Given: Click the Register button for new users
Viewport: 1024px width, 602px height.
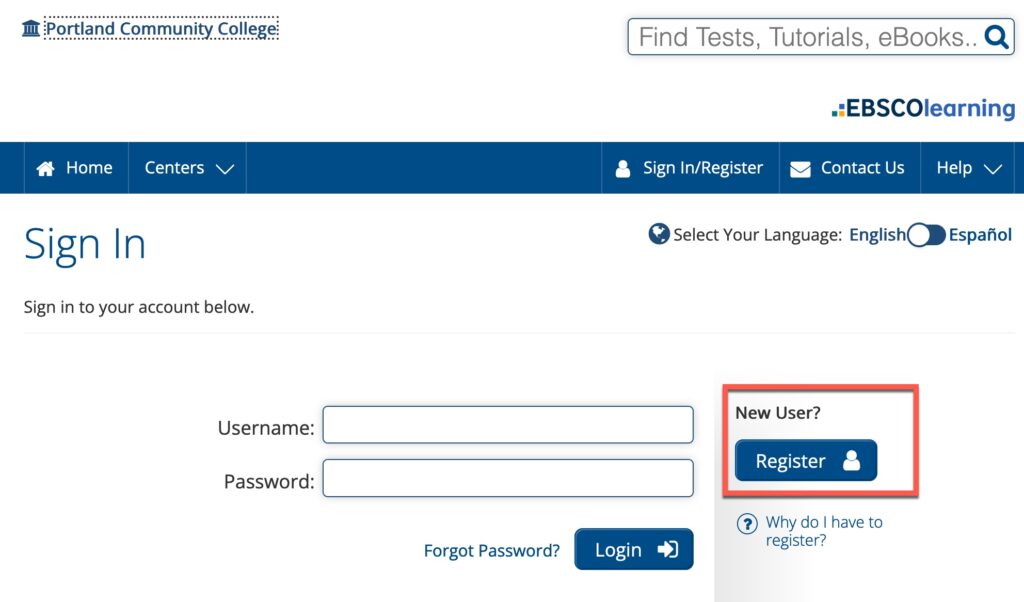Looking at the screenshot, I should 806,461.
